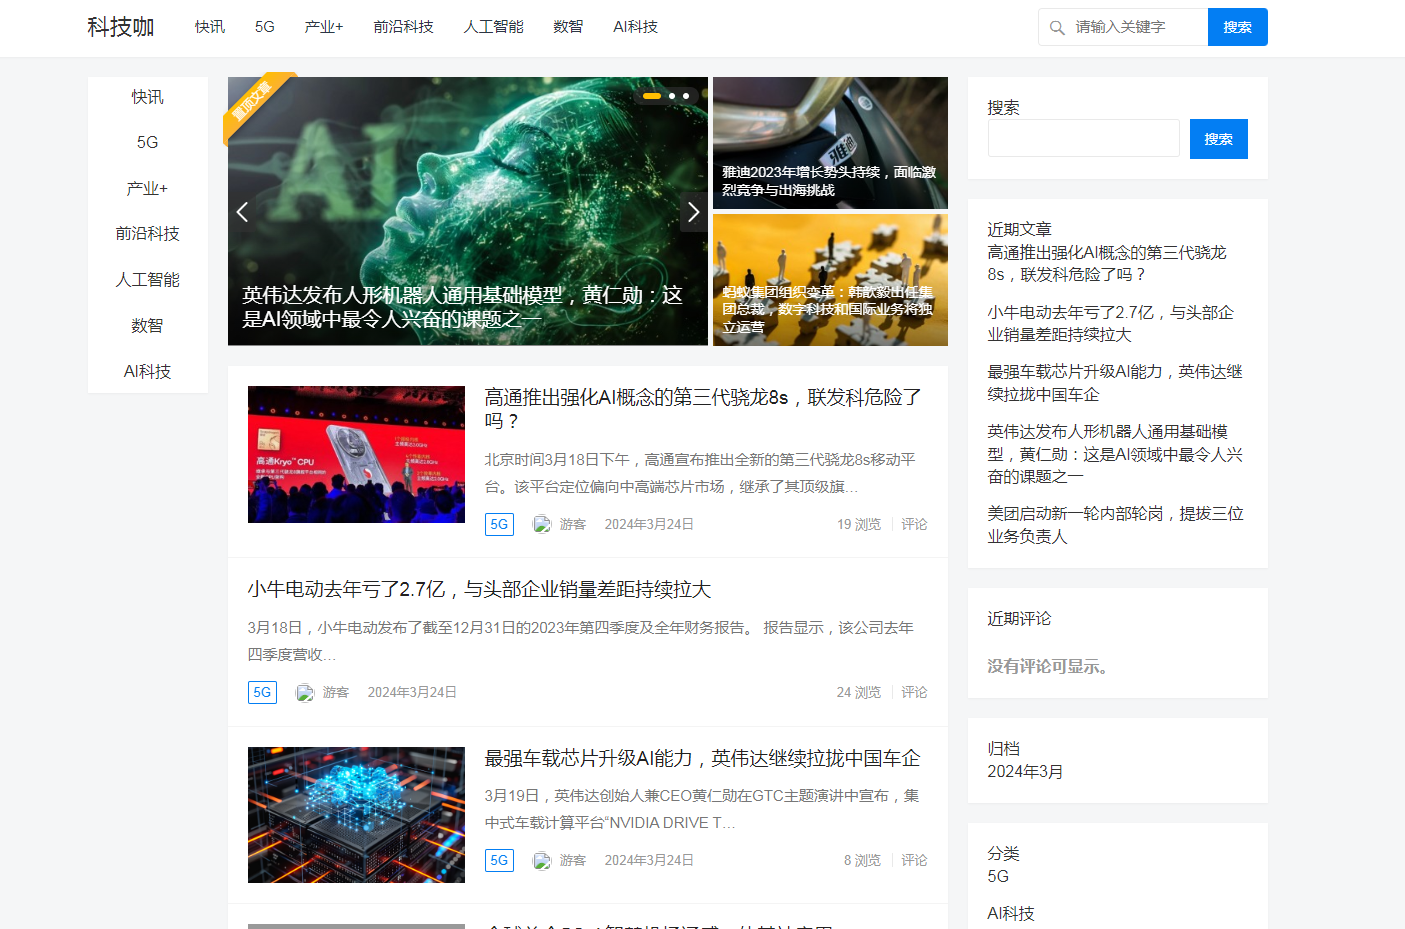Click 搜索 button in sidebar search widget
The height and width of the screenshot is (929, 1405).
click(1219, 139)
